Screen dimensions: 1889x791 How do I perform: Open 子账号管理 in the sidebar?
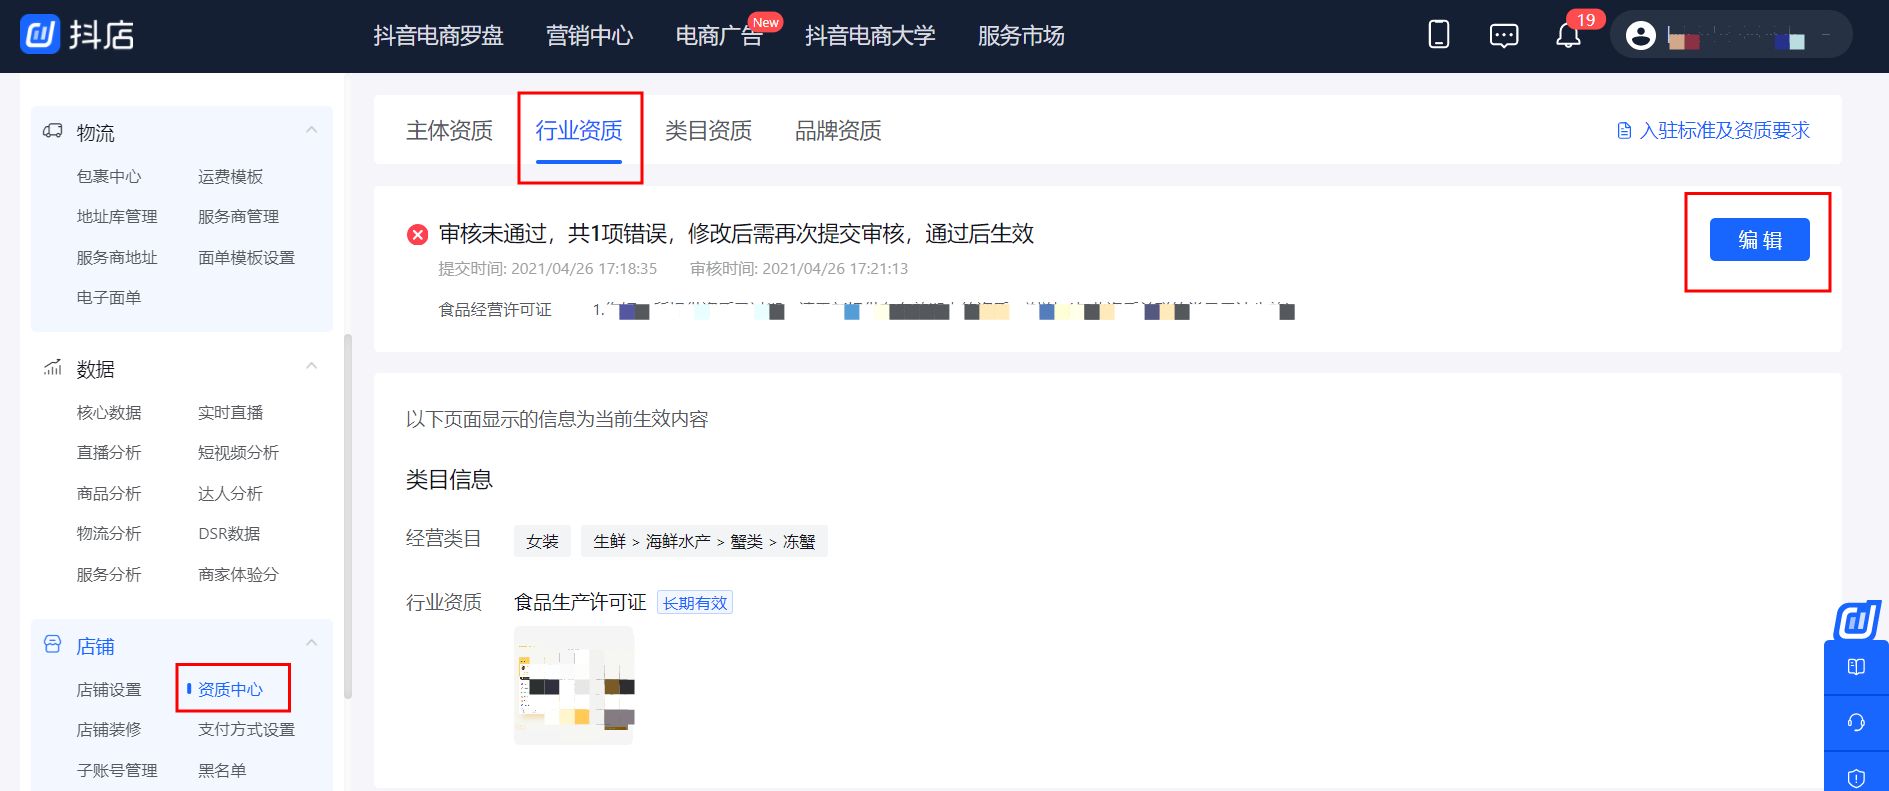117,770
